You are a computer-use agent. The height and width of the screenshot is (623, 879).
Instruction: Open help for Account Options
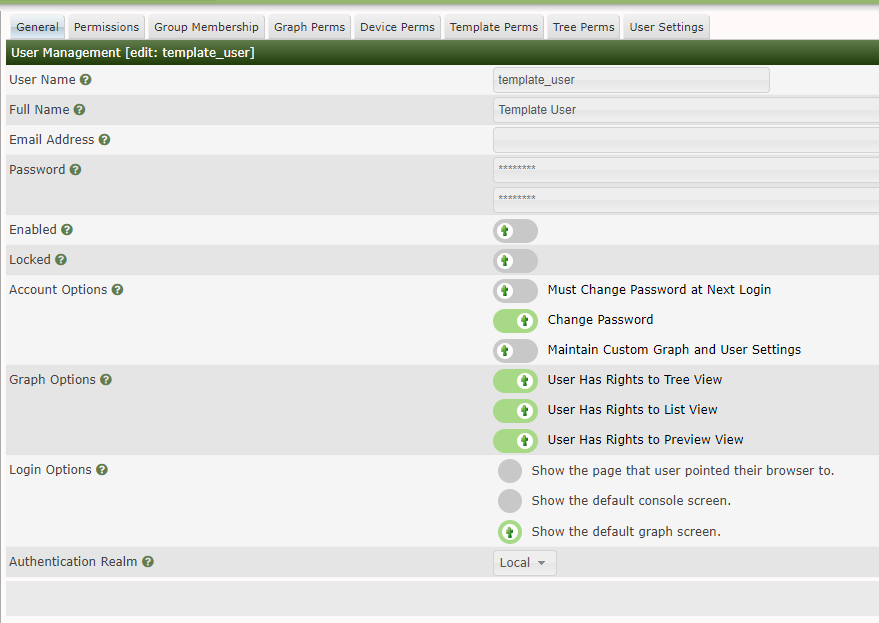click(x=117, y=289)
